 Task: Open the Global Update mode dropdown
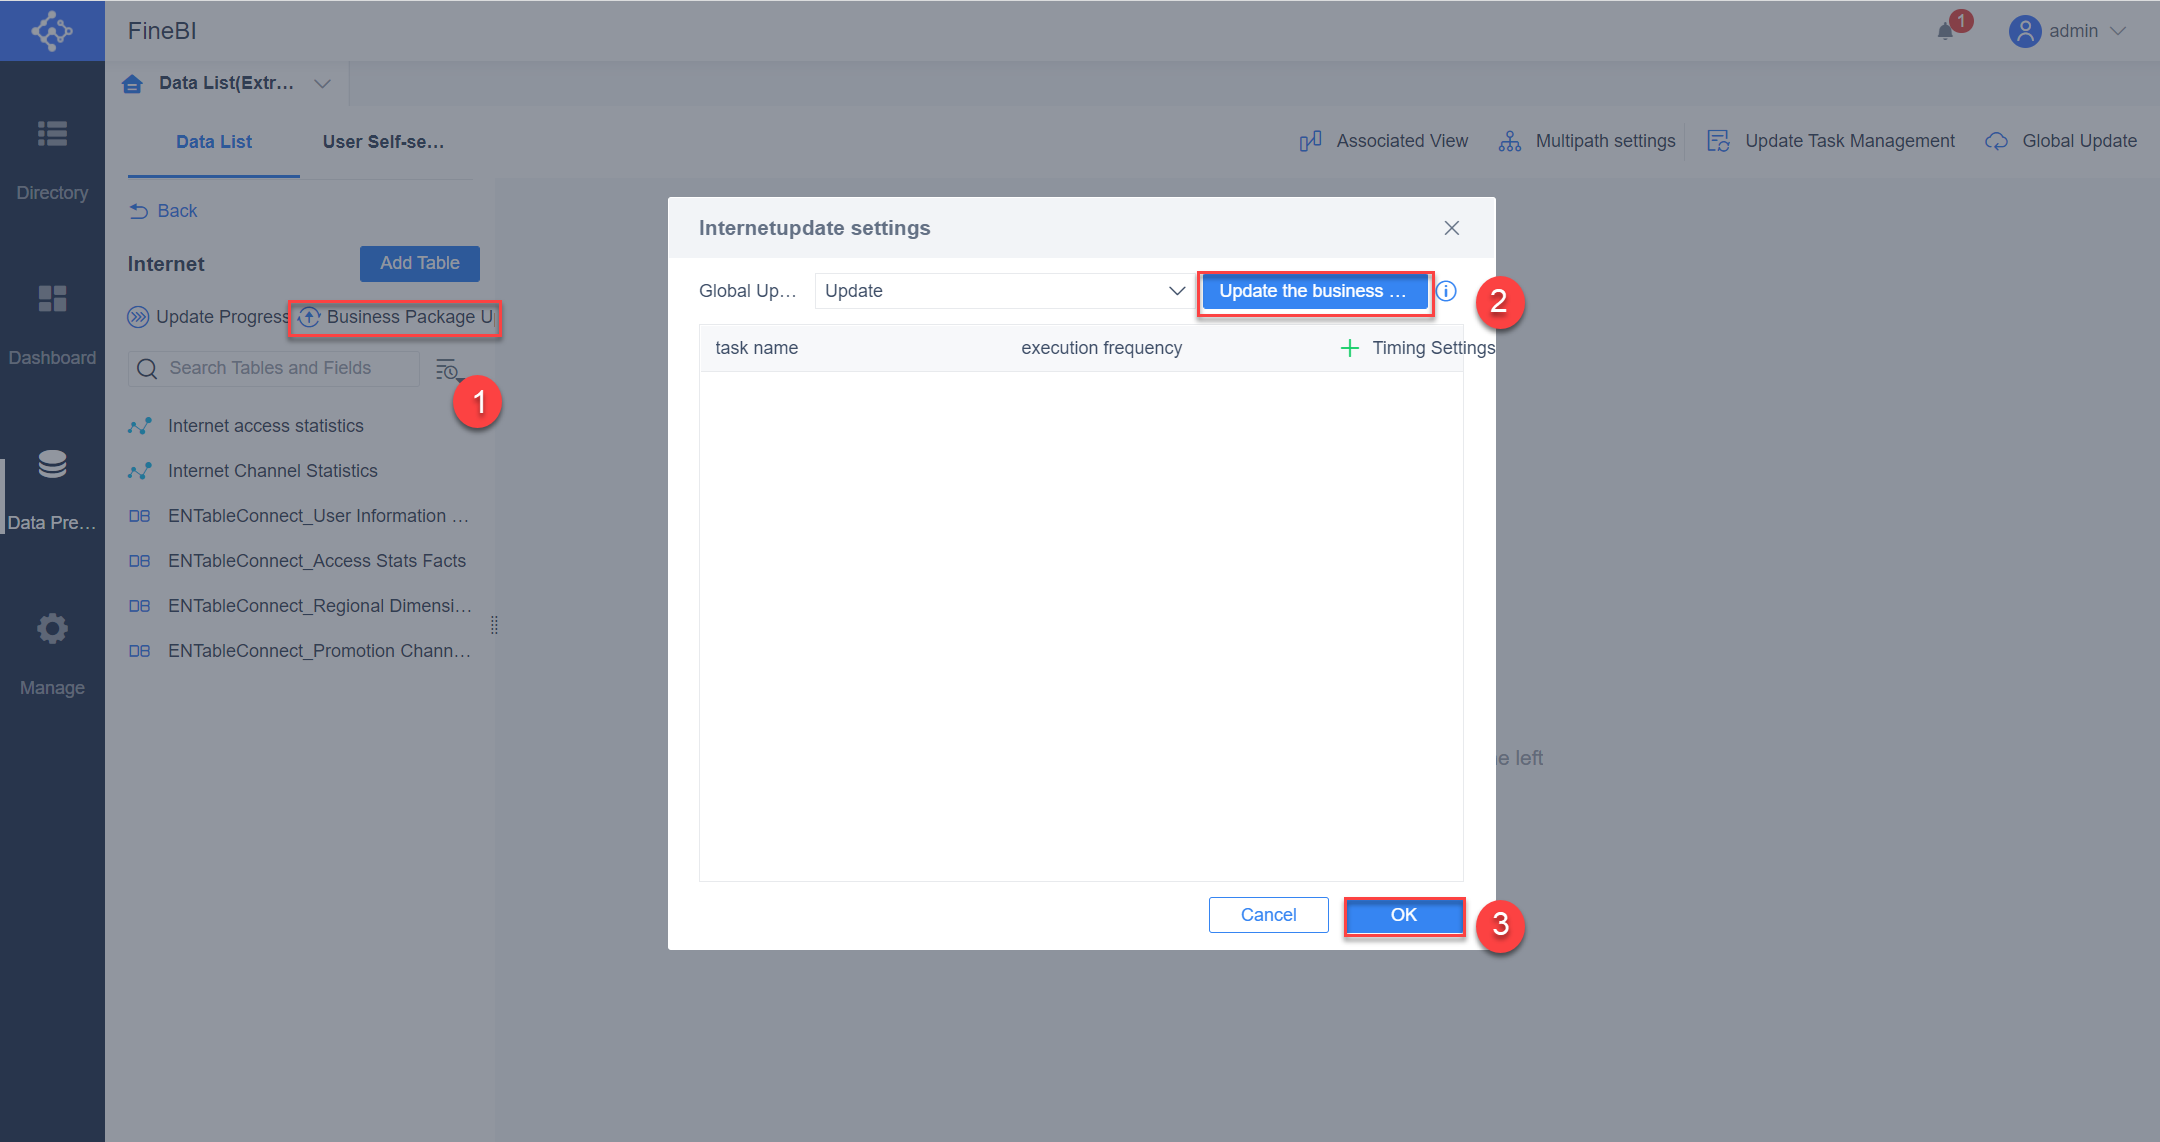pos(1003,291)
